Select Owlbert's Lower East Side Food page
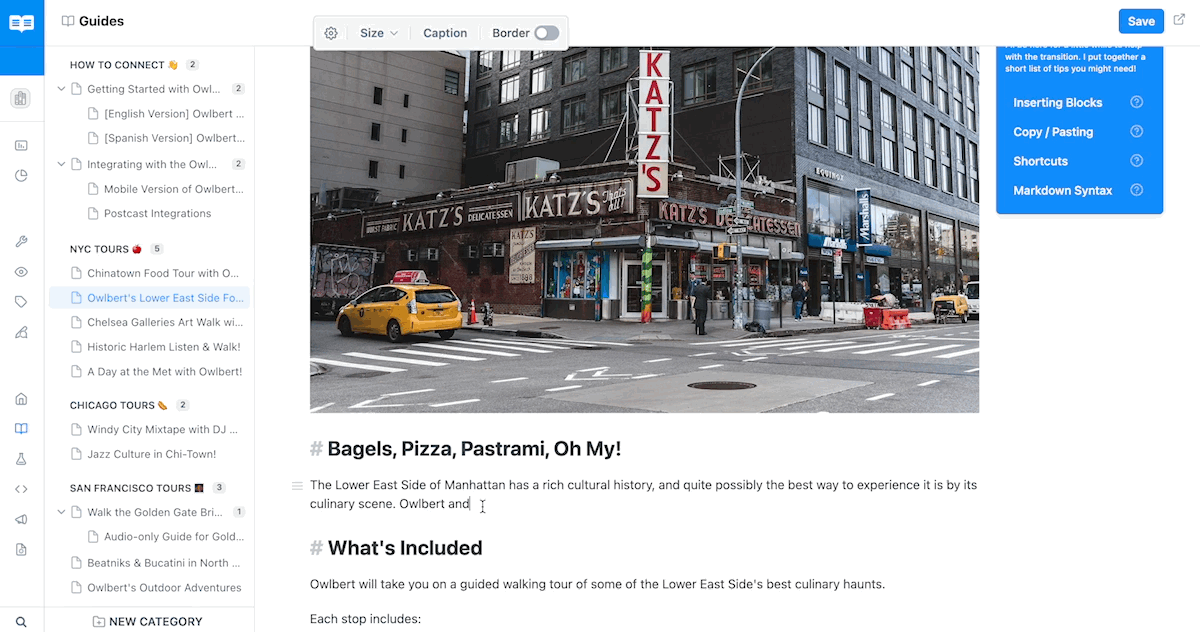This screenshot has height=632, width=1200. pos(150,298)
